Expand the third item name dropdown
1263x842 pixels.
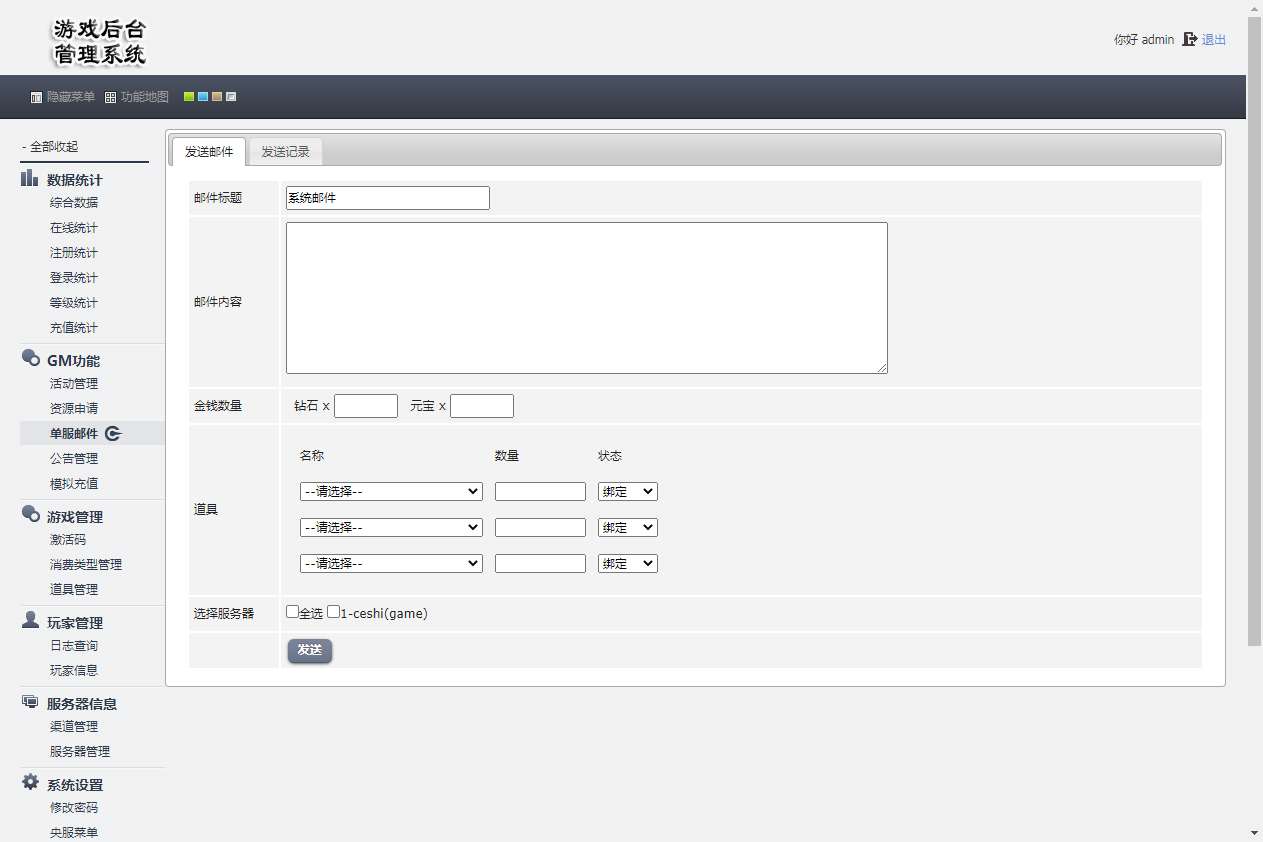click(x=391, y=564)
